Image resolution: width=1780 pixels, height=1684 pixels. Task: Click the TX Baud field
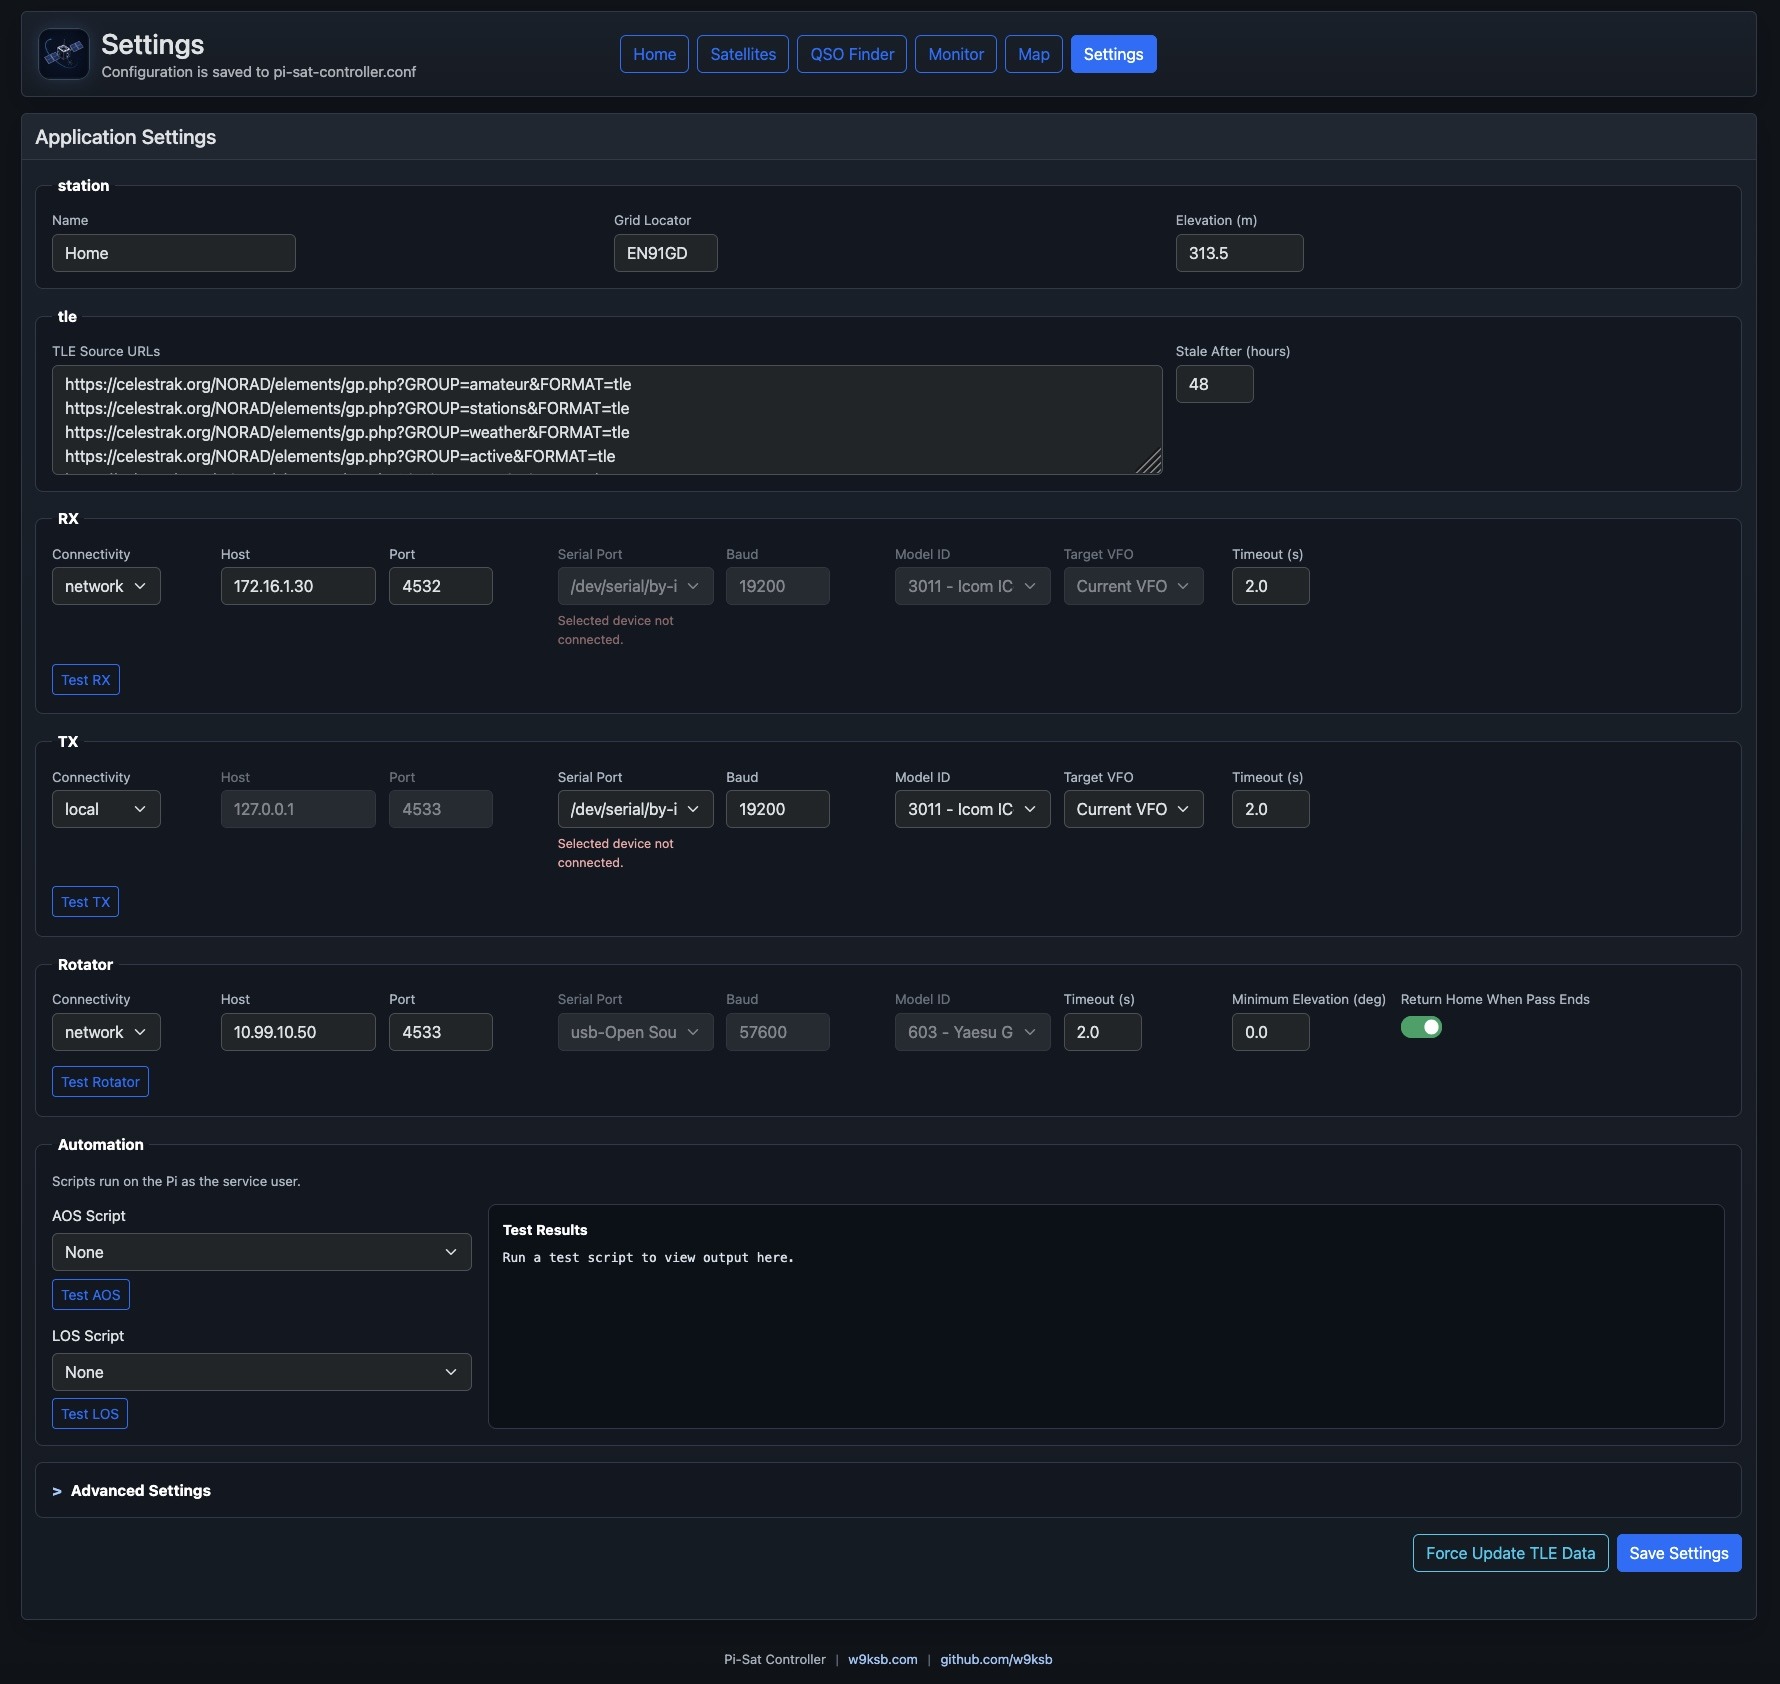[778, 809]
